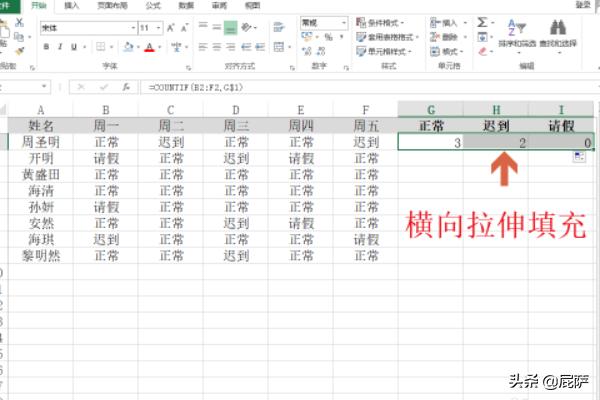Switch to the 插入 ribbon tab
This screenshot has height=400, width=600.
click(x=72, y=5)
